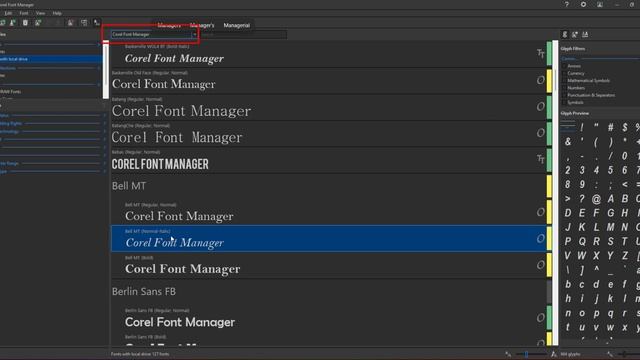This screenshot has height=360, width=640.
Task: Click the TrueType icon on Baskerville WGL4 BT row
Action: 540,53
